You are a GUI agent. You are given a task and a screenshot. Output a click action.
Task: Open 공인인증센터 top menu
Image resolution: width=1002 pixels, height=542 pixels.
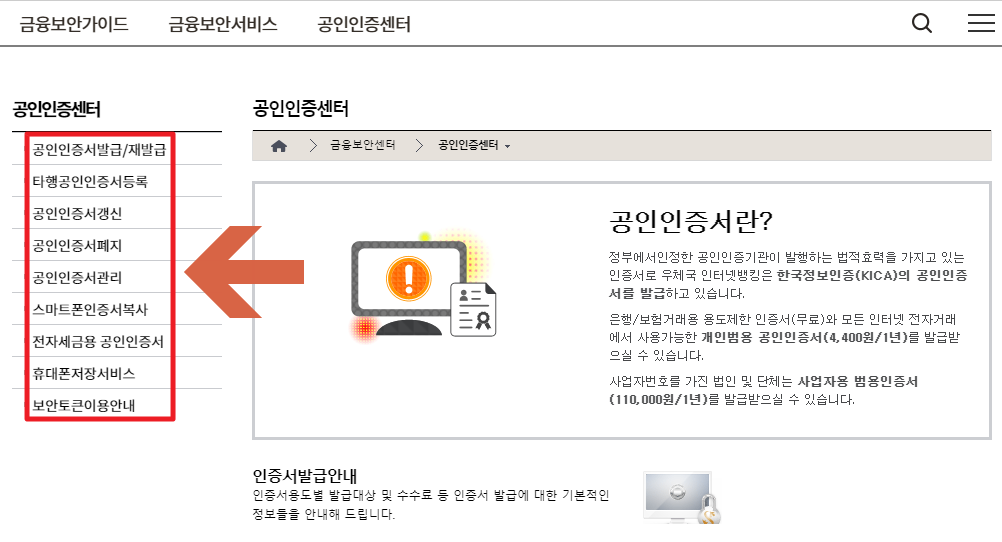coord(364,24)
